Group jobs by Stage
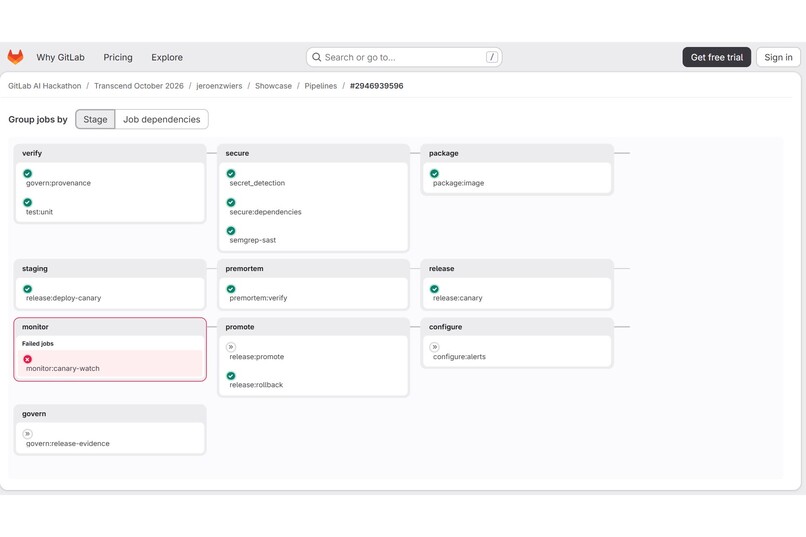 pos(95,119)
